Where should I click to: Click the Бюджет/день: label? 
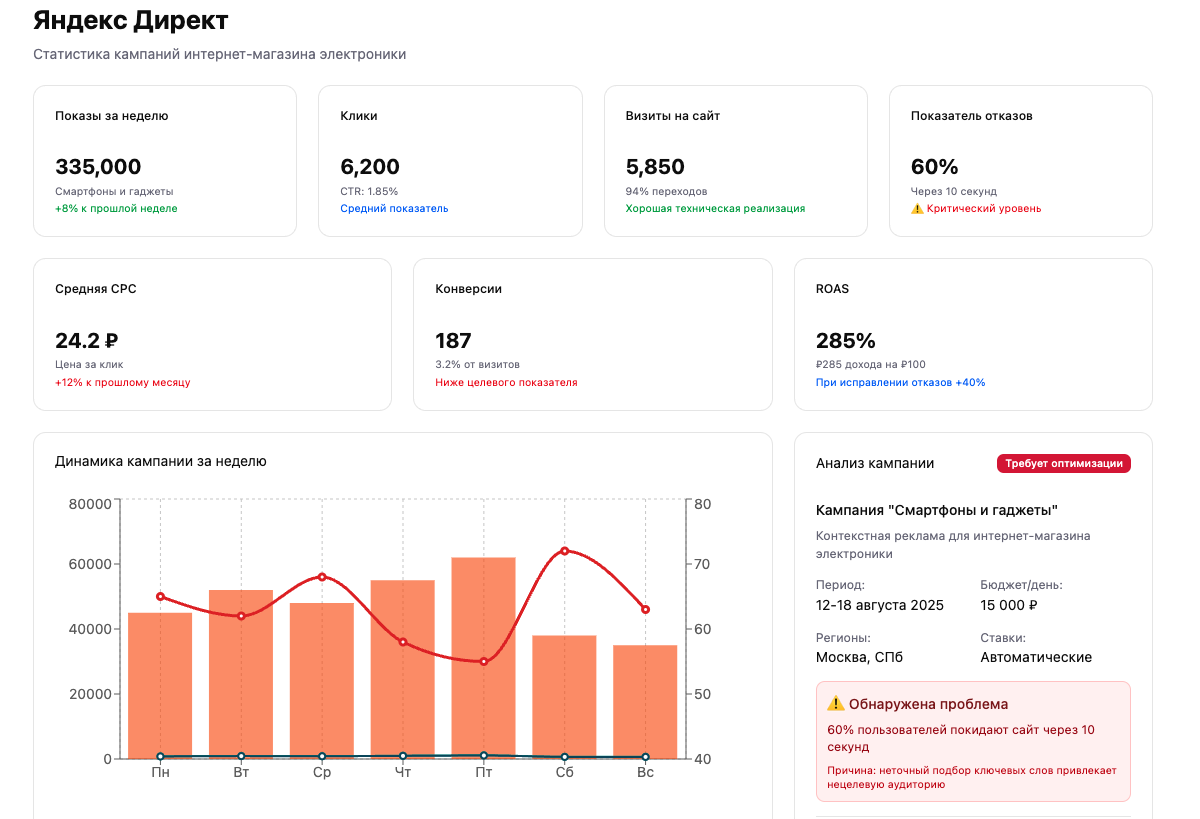1021,585
